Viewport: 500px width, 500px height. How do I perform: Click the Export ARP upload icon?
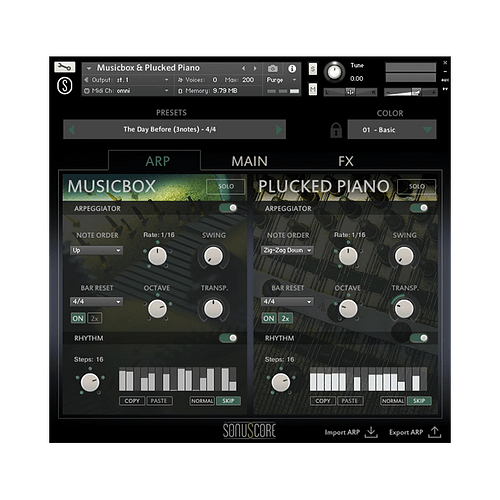[435, 432]
